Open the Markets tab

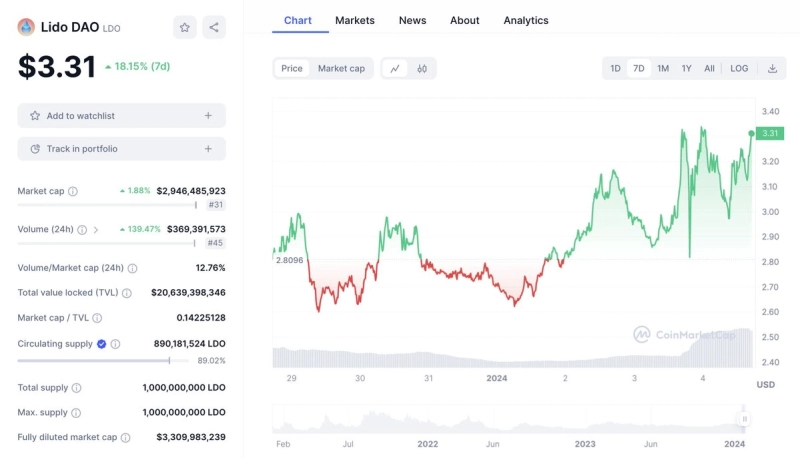[355, 20]
